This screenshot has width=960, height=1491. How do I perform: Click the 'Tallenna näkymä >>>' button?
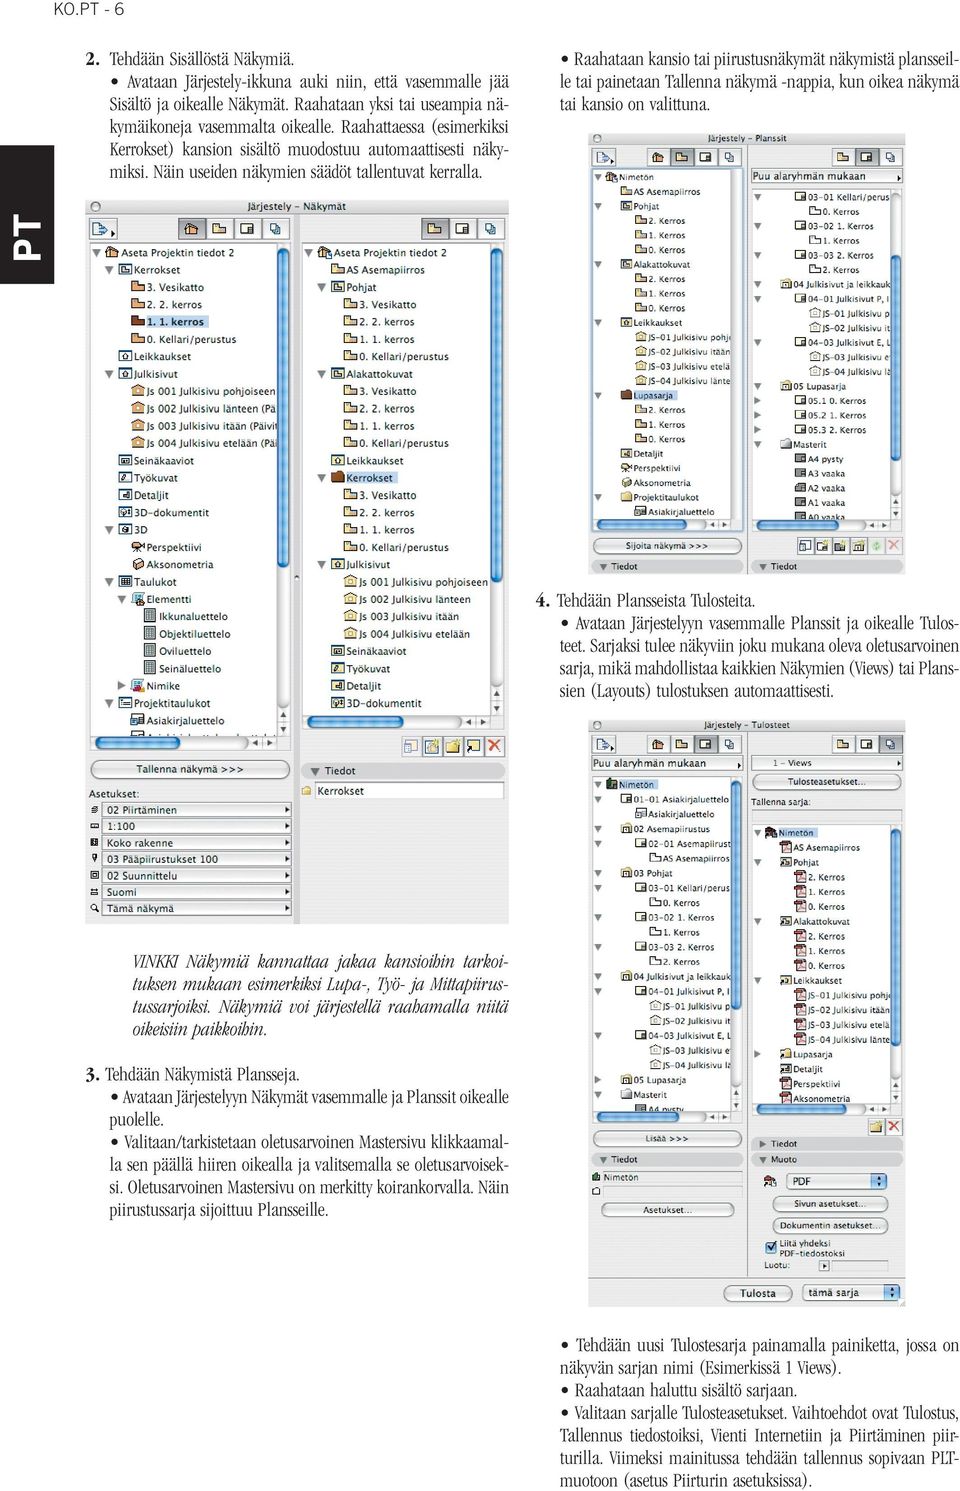coord(190,770)
